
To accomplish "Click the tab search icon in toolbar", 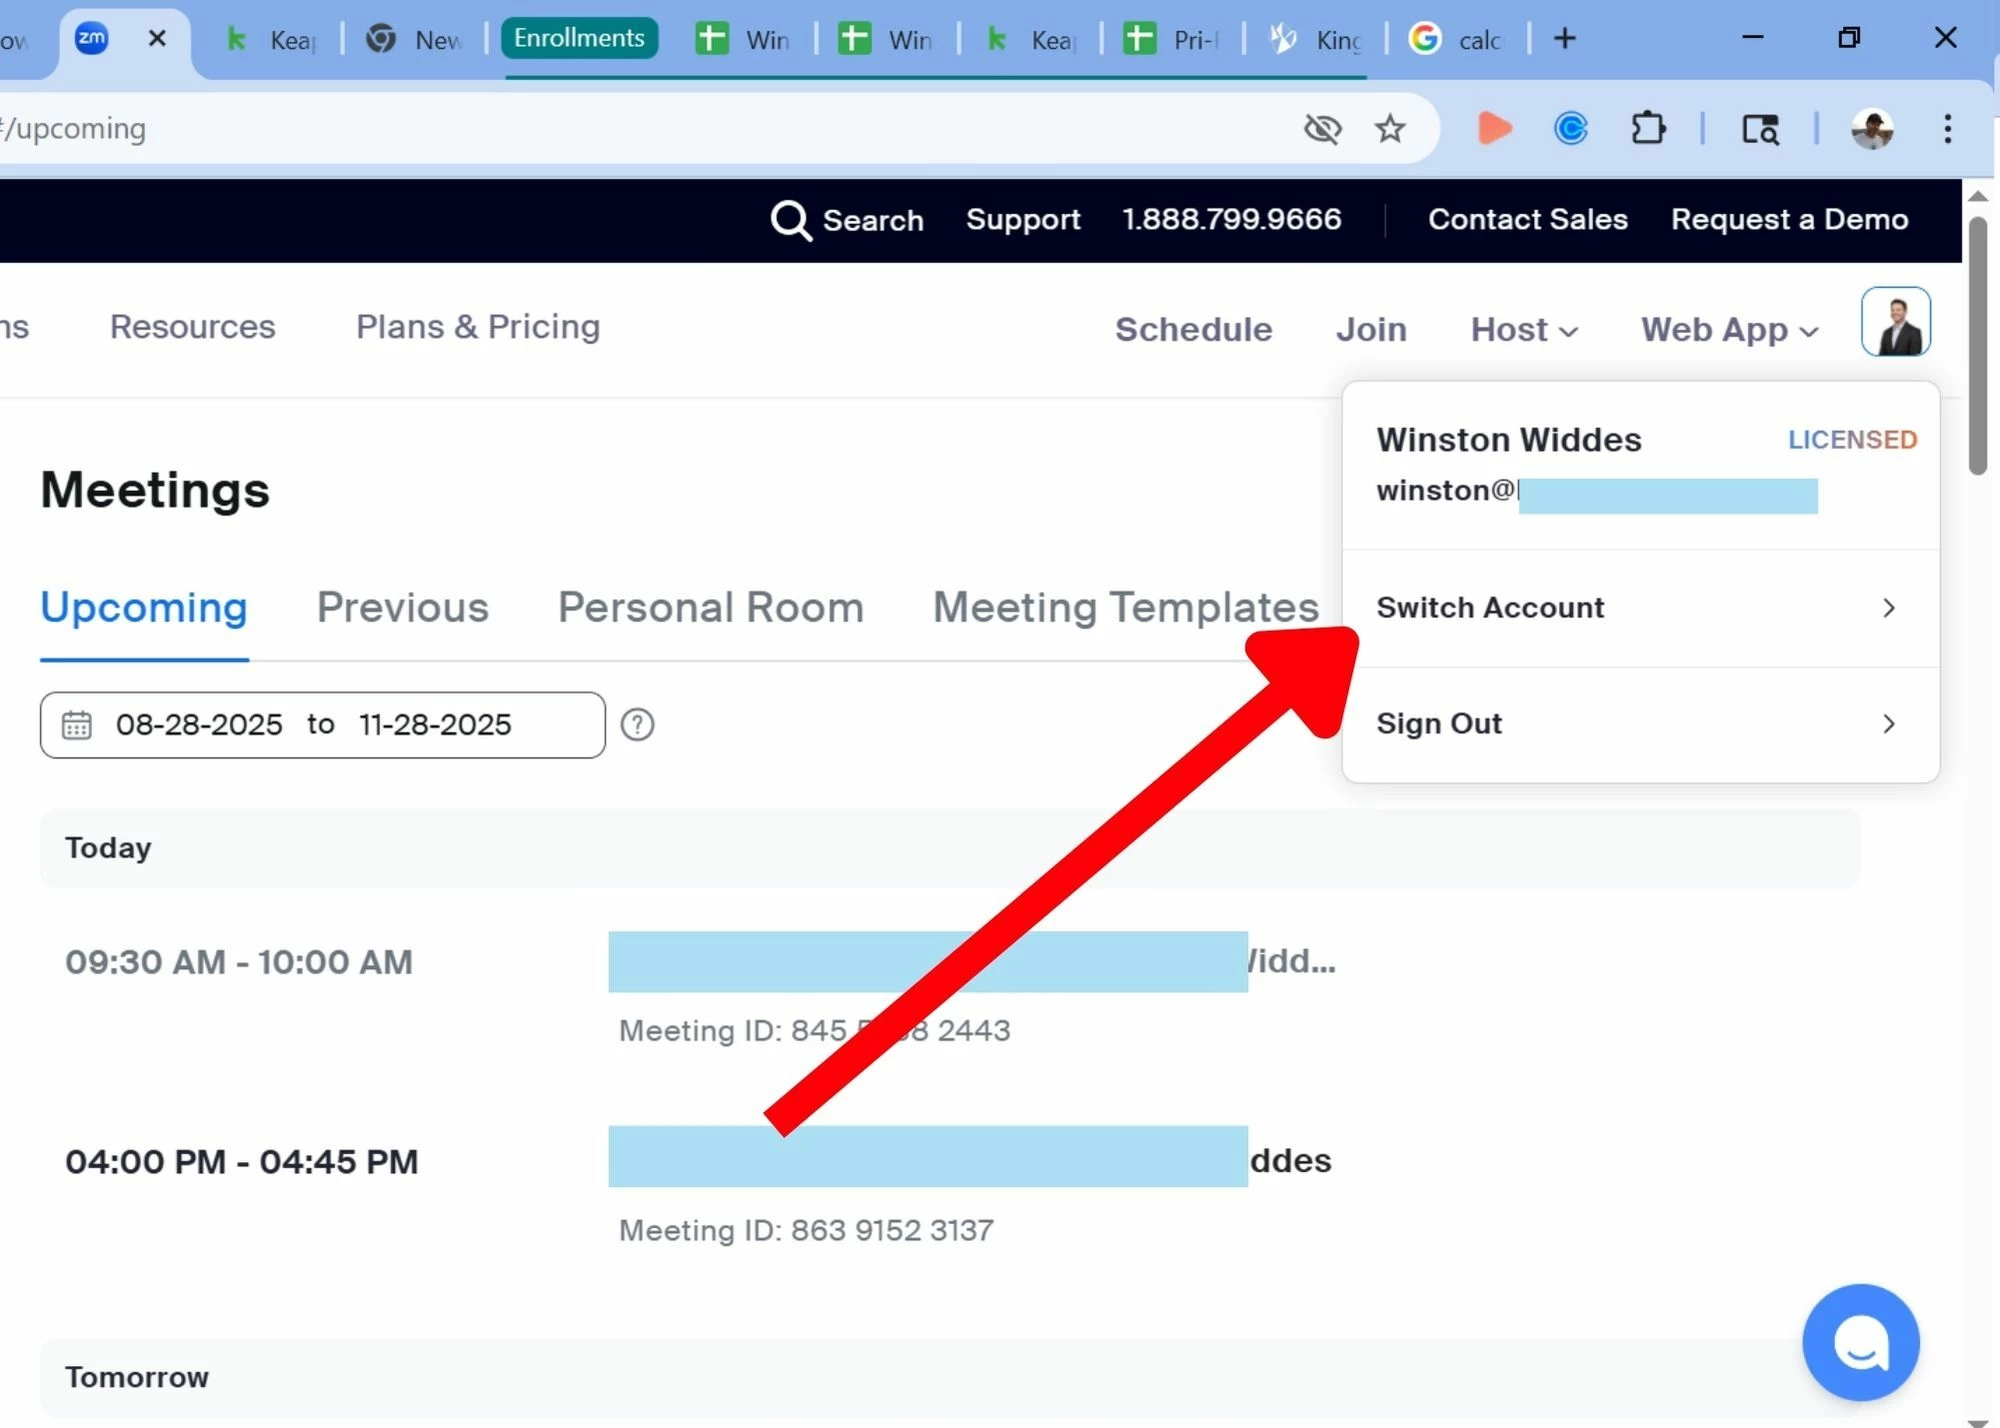I will pyautogui.click(x=1760, y=129).
